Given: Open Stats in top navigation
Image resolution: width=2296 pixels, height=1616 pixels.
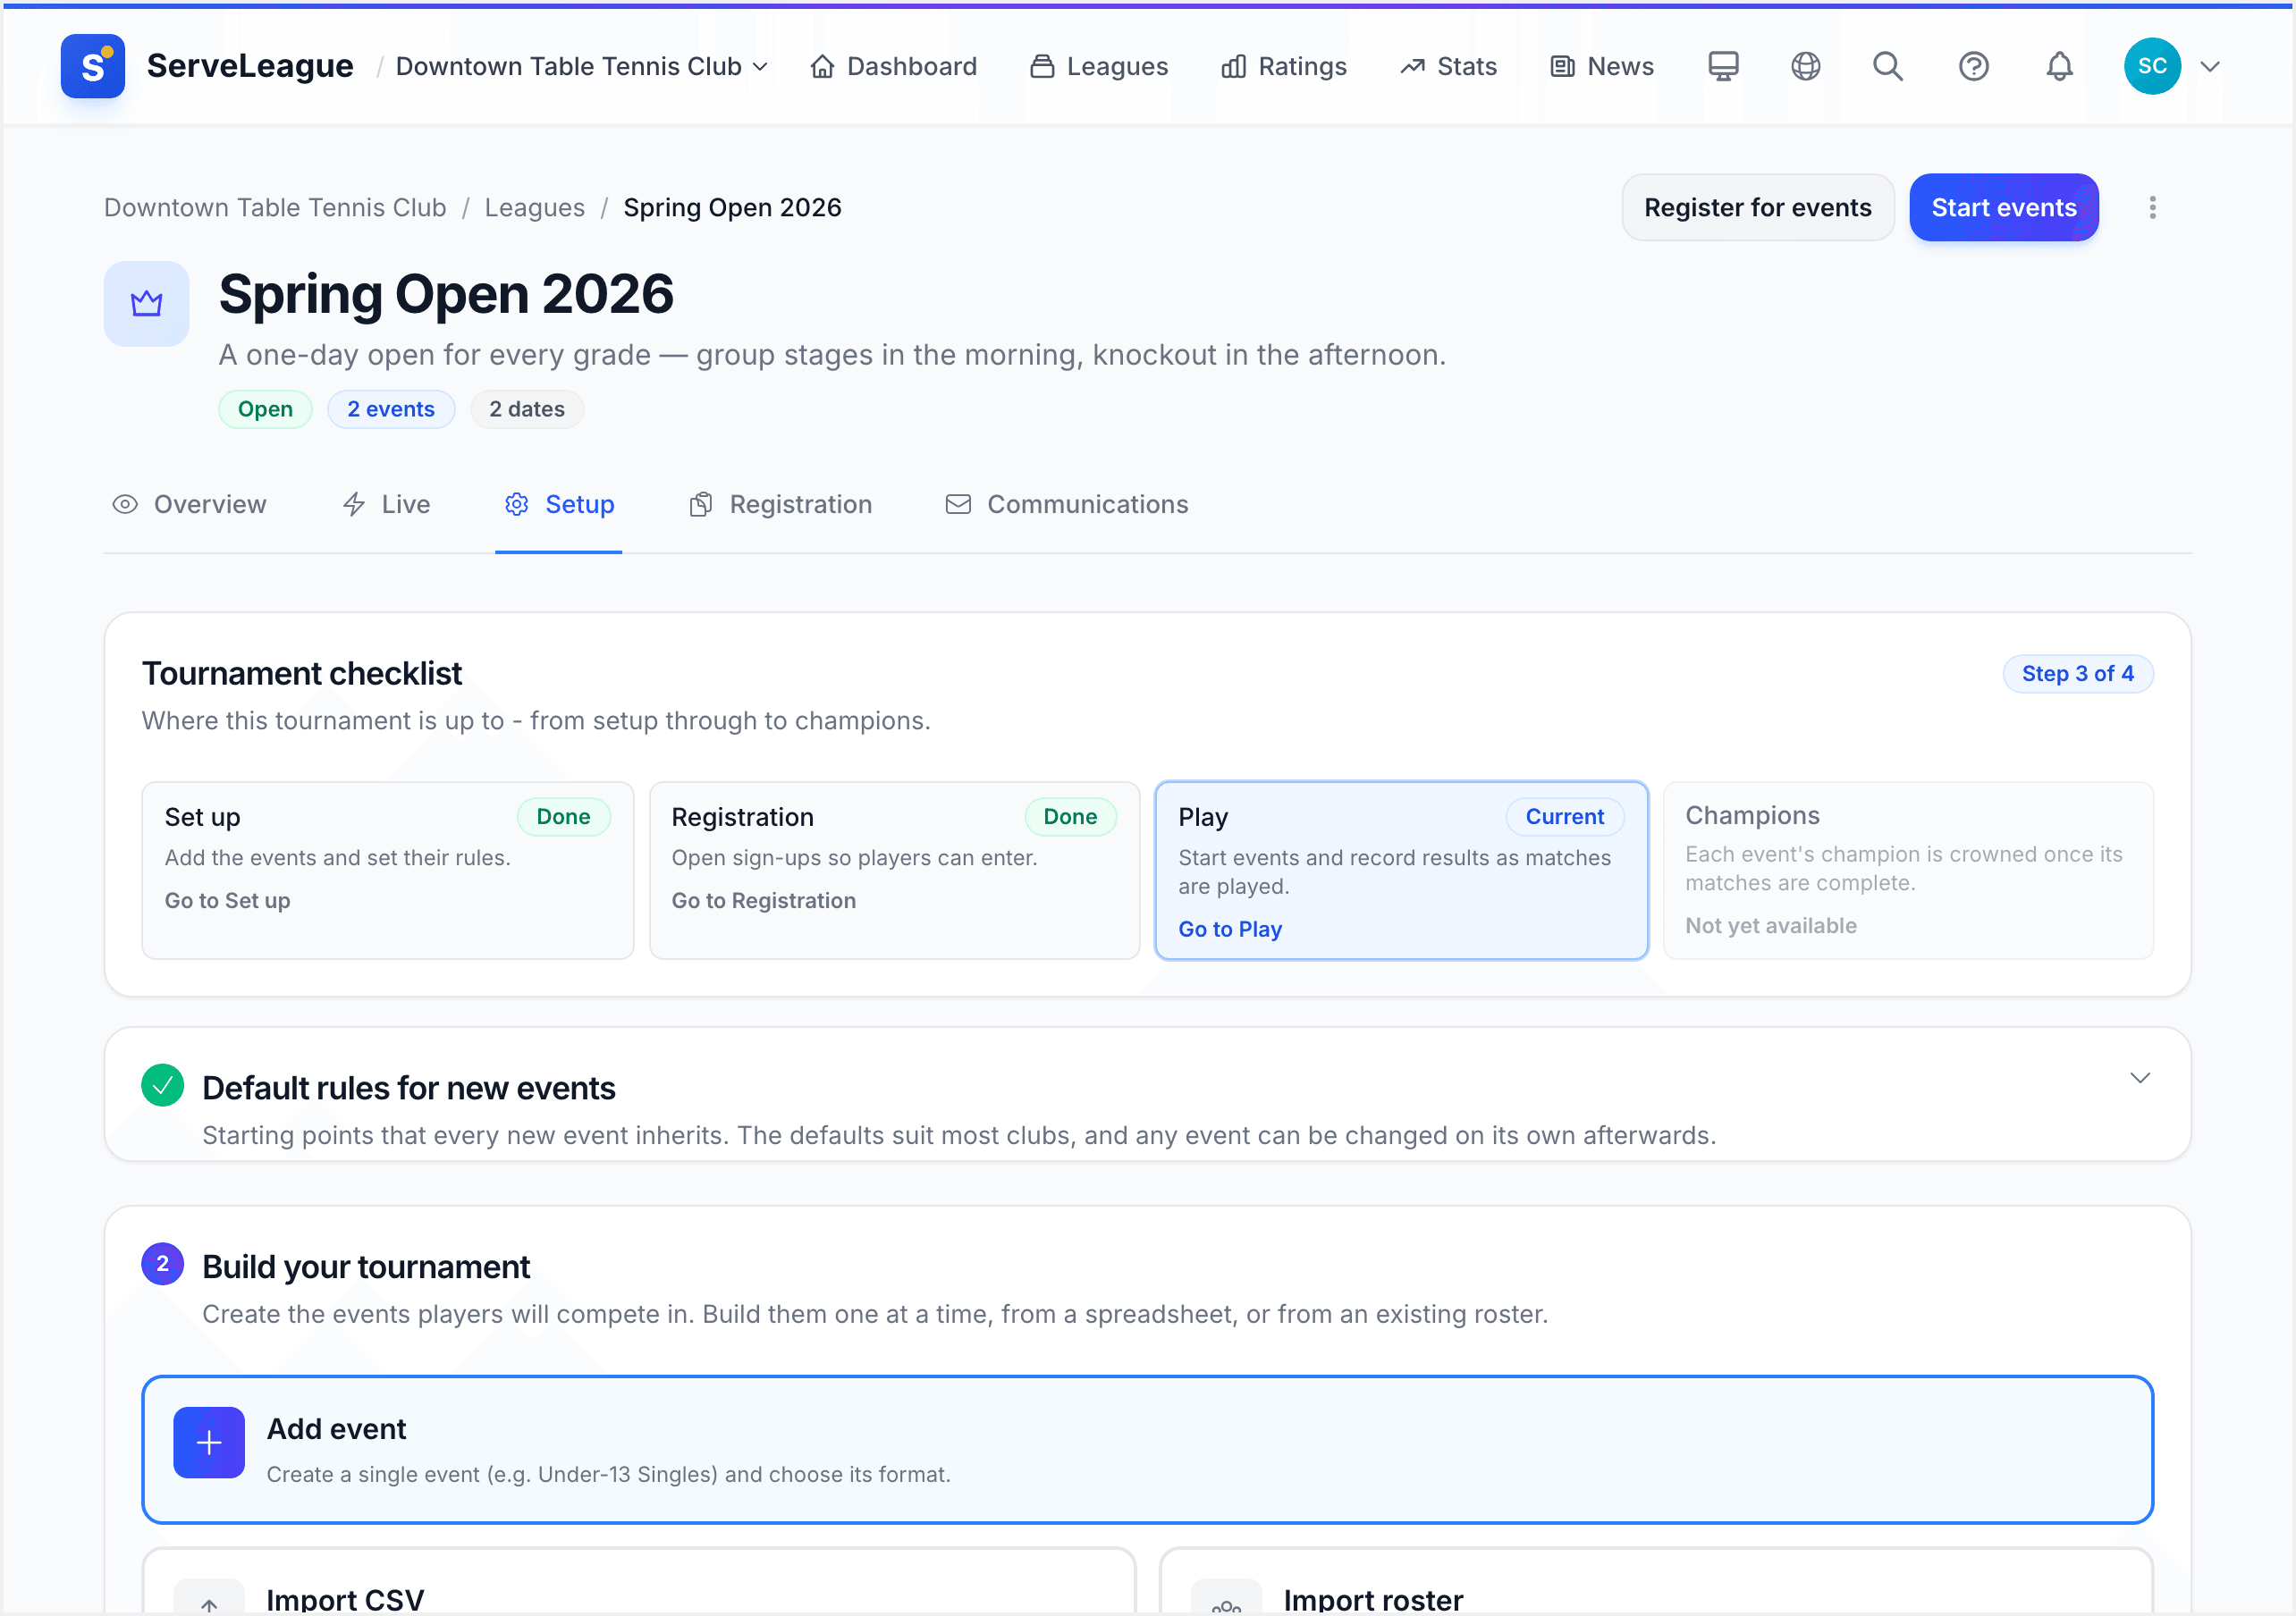Looking at the screenshot, I should coord(1449,66).
